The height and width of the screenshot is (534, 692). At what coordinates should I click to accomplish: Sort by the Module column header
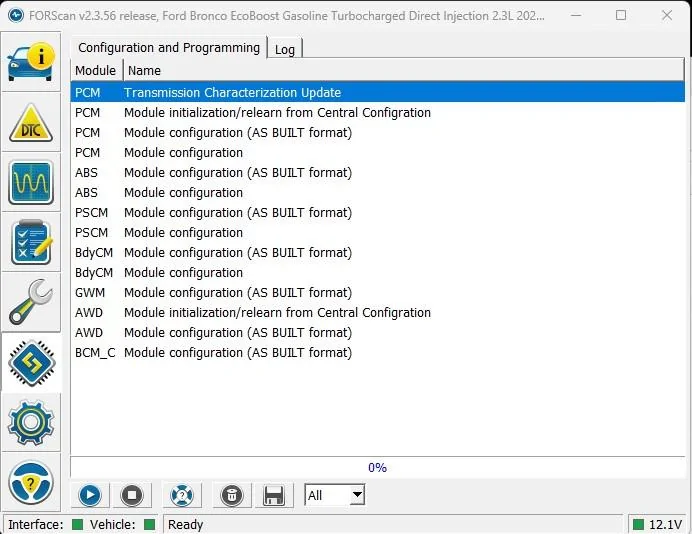pos(96,70)
